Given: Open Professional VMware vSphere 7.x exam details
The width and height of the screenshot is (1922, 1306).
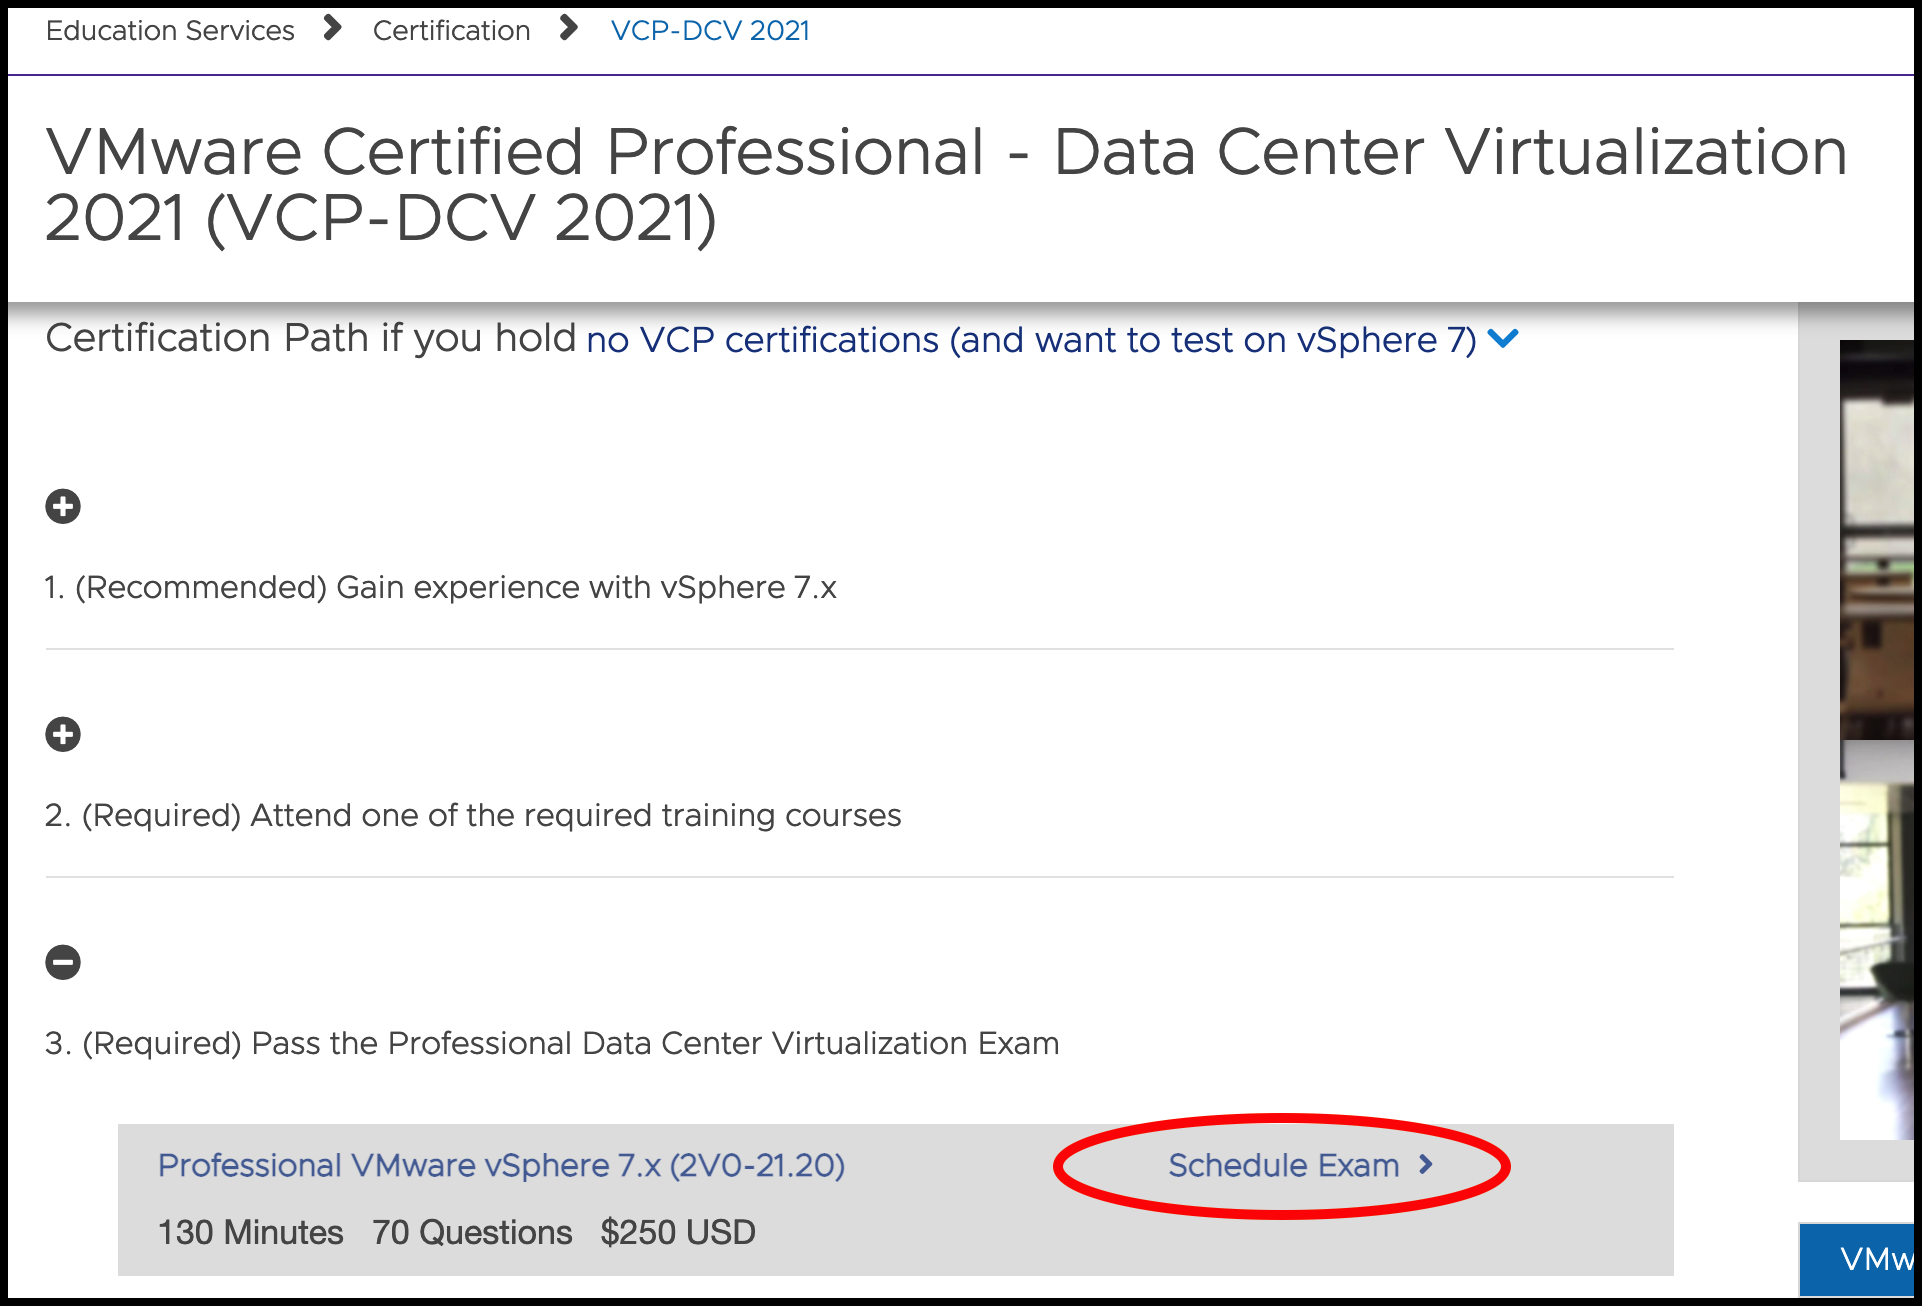Looking at the screenshot, I should 501,1164.
